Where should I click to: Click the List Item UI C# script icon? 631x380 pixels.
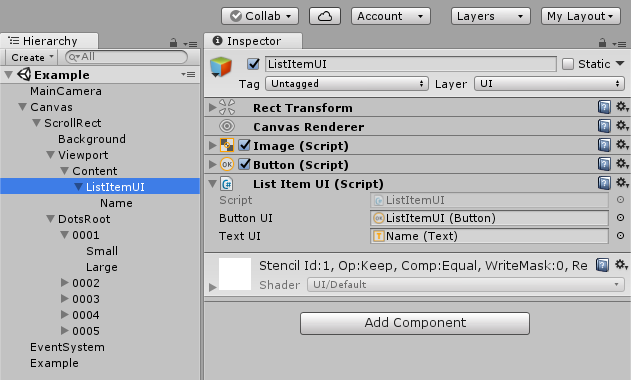pos(227,184)
